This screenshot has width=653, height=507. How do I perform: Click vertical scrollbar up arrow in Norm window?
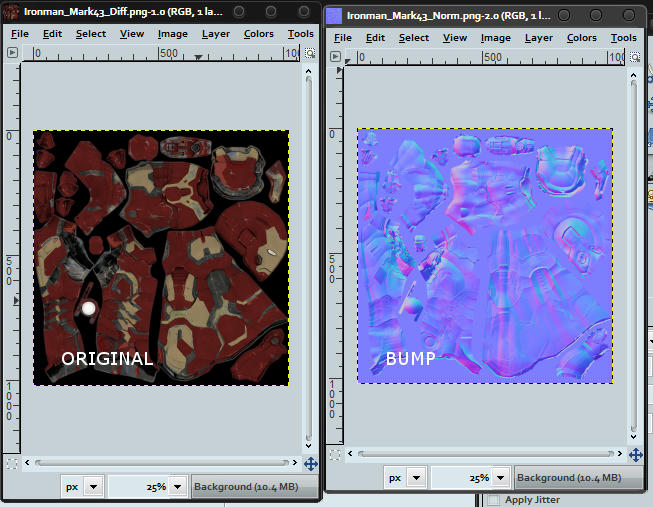633,75
